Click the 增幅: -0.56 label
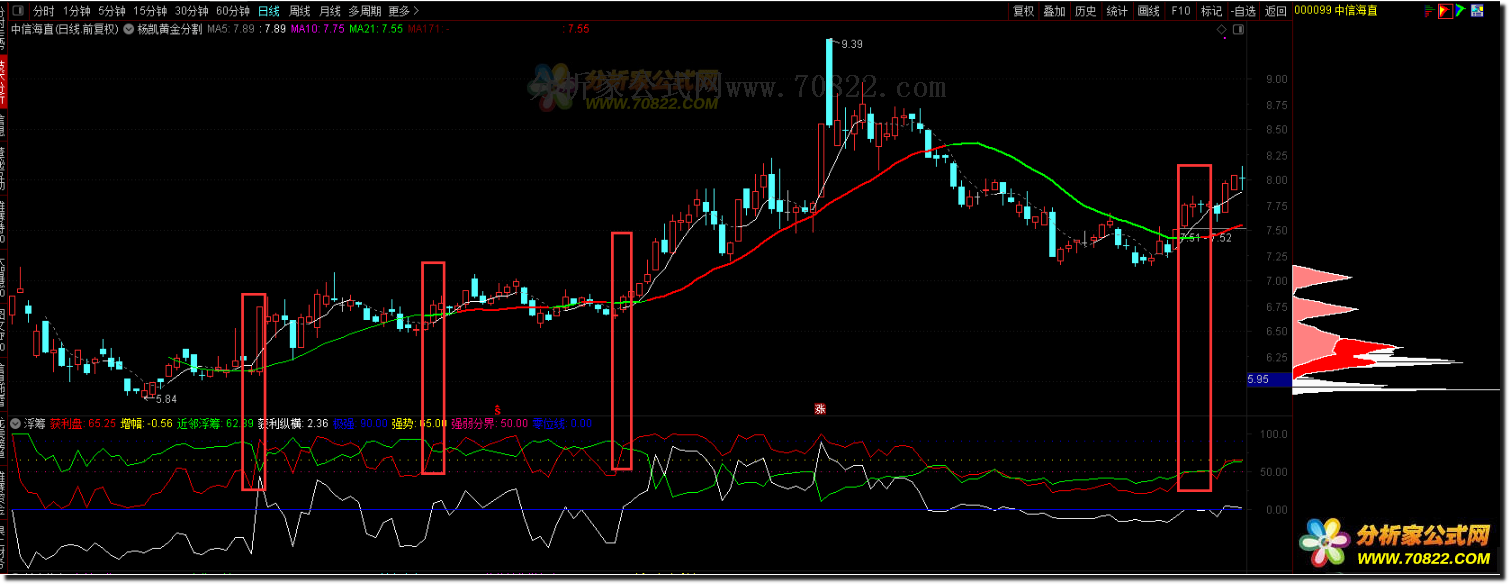The width and height of the screenshot is (1510, 584). [x=147, y=424]
